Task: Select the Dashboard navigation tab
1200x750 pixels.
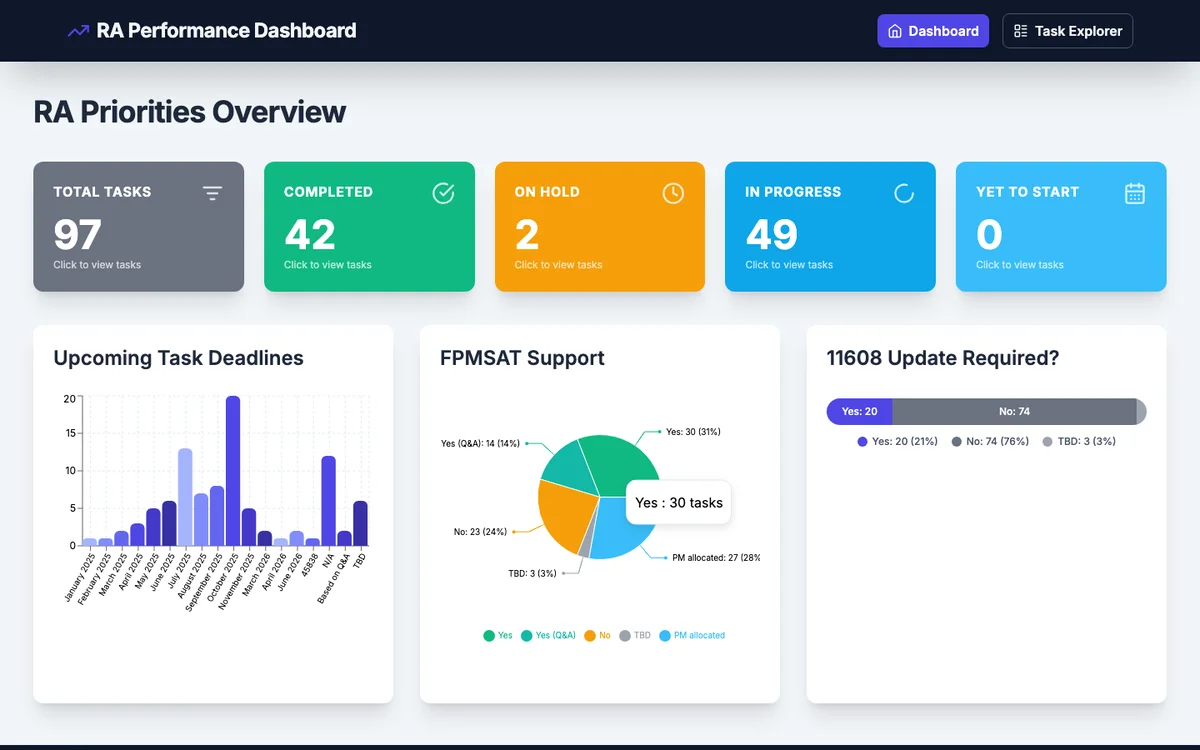Action: coord(933,31)
